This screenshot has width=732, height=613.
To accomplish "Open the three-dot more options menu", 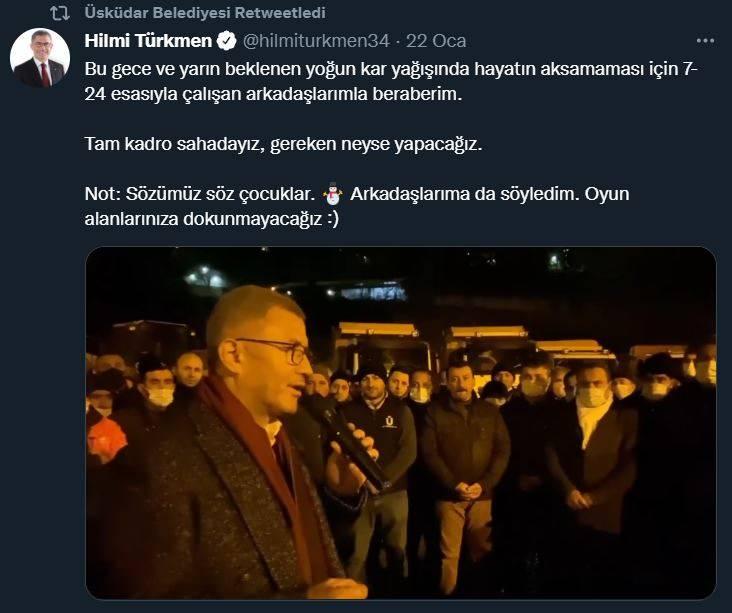I will [705, 41].
